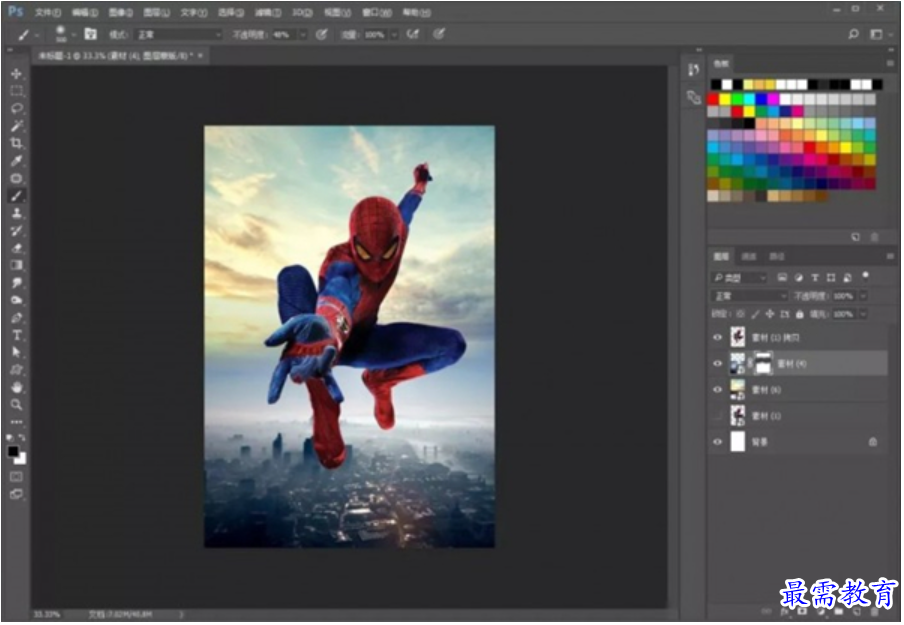Open the layer fill dropdown arrow
904x625 pixels.
[864, 314]
